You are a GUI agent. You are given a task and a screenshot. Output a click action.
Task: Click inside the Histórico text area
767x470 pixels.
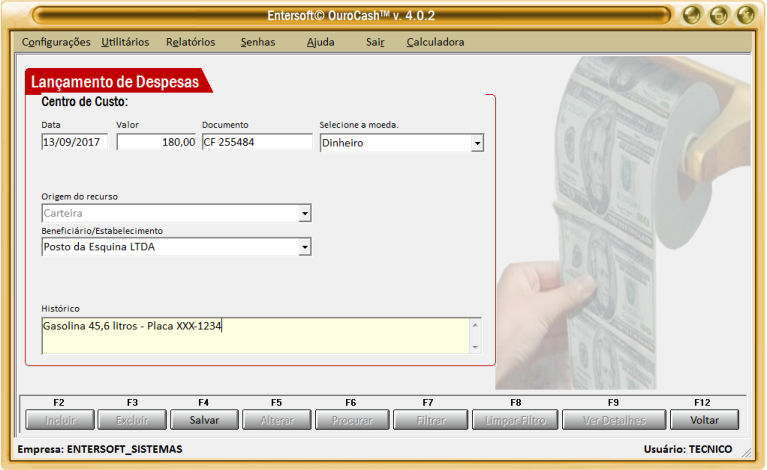click(255, 336)
